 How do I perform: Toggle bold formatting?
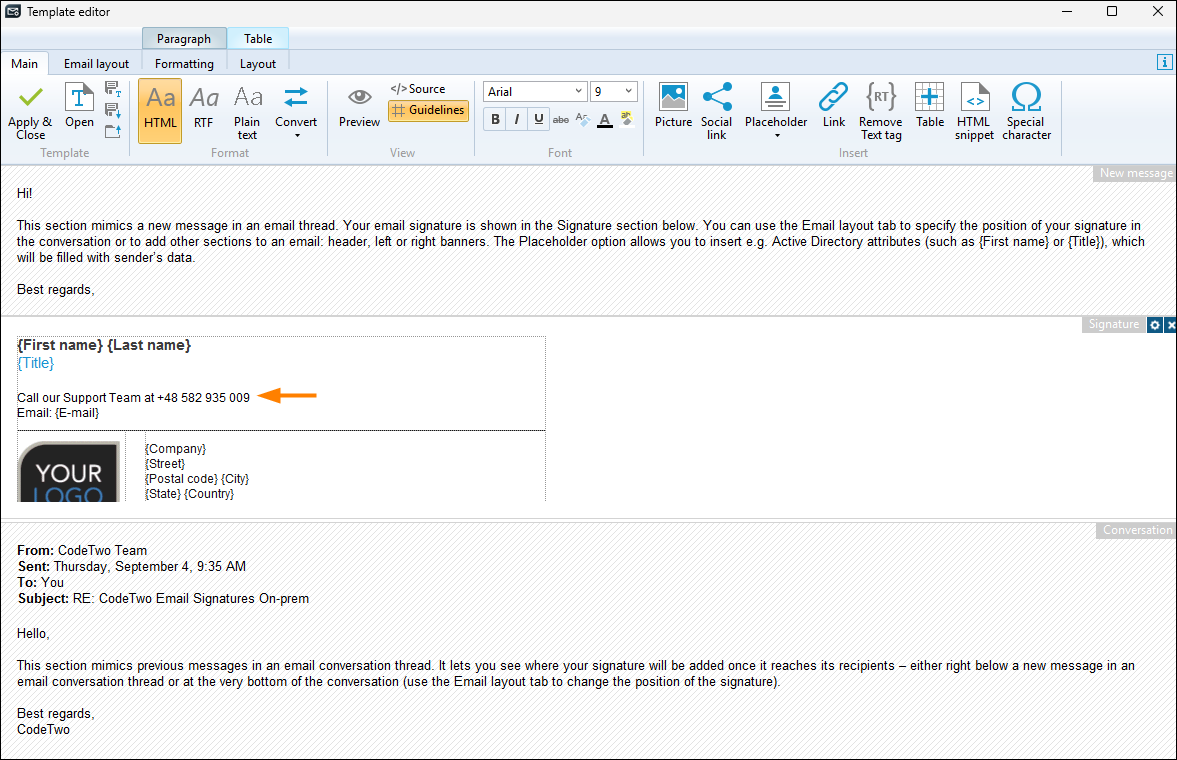tap(495, 120)
